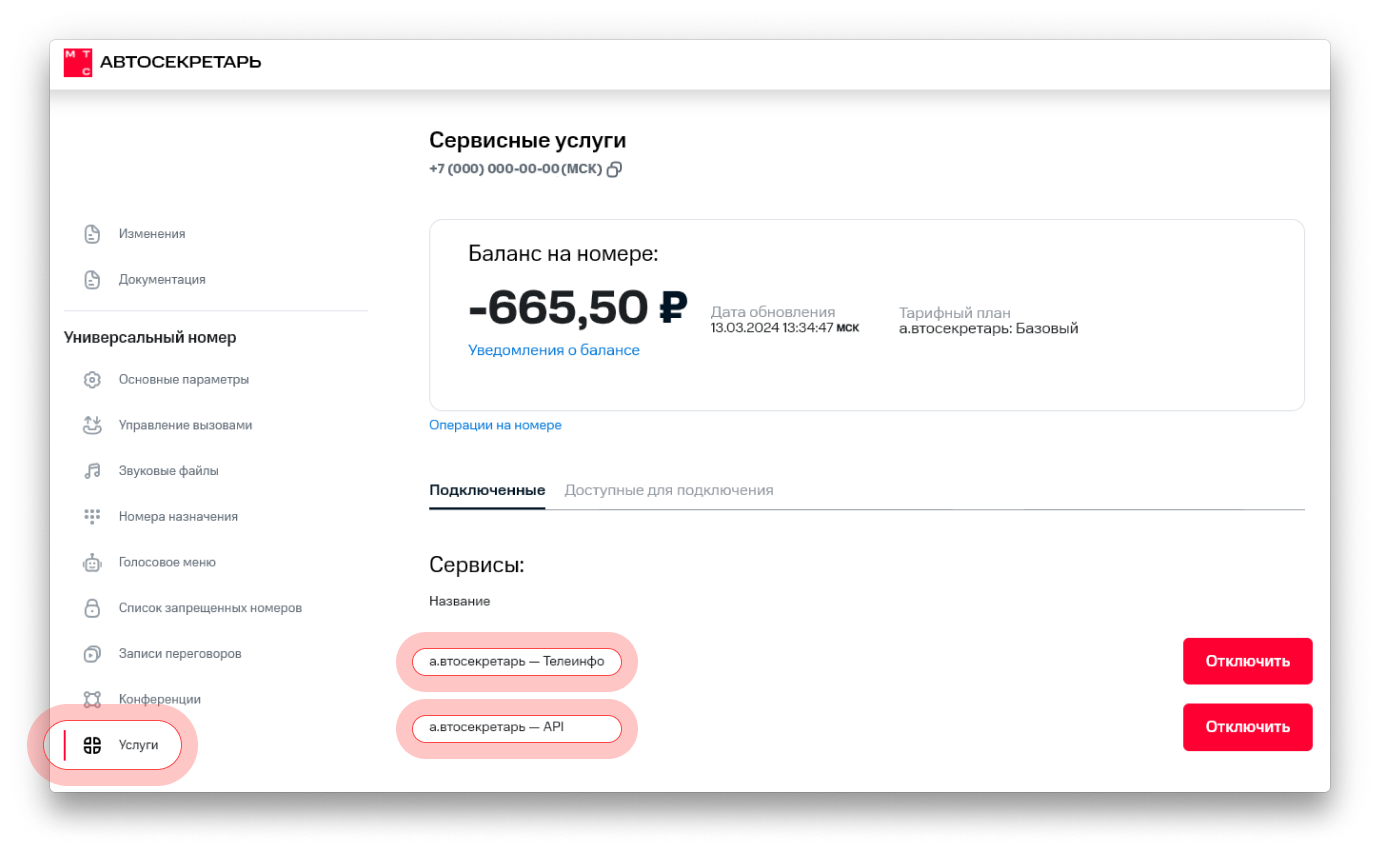Screen dimensions: 1380x852
Task: Open Конференции section
Action: point(160,699)
